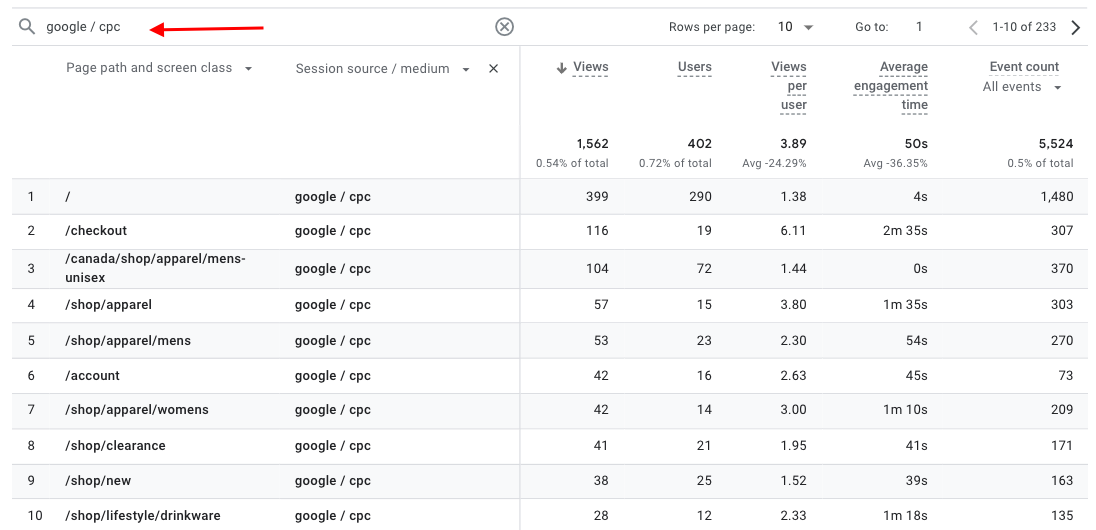Image resolution: width=1096 pixels, height=530 pixels.
Task: Clear the search field with the X icon
Action: pyautogui.click(x=504, y=27)
